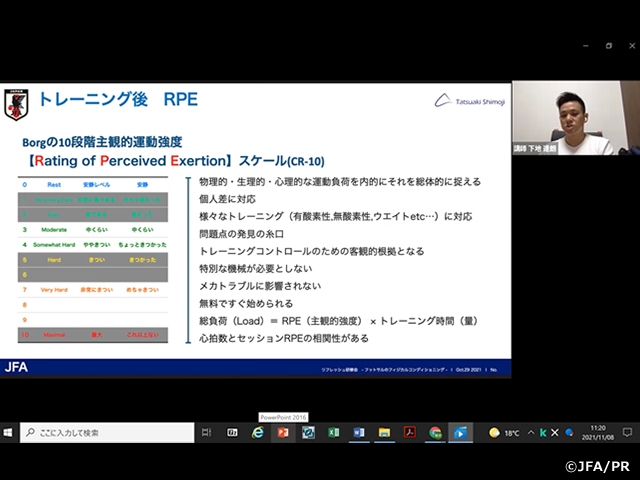Open the Windows Start menu
Viewport: 640px width, 480px height.
[9, 433]
